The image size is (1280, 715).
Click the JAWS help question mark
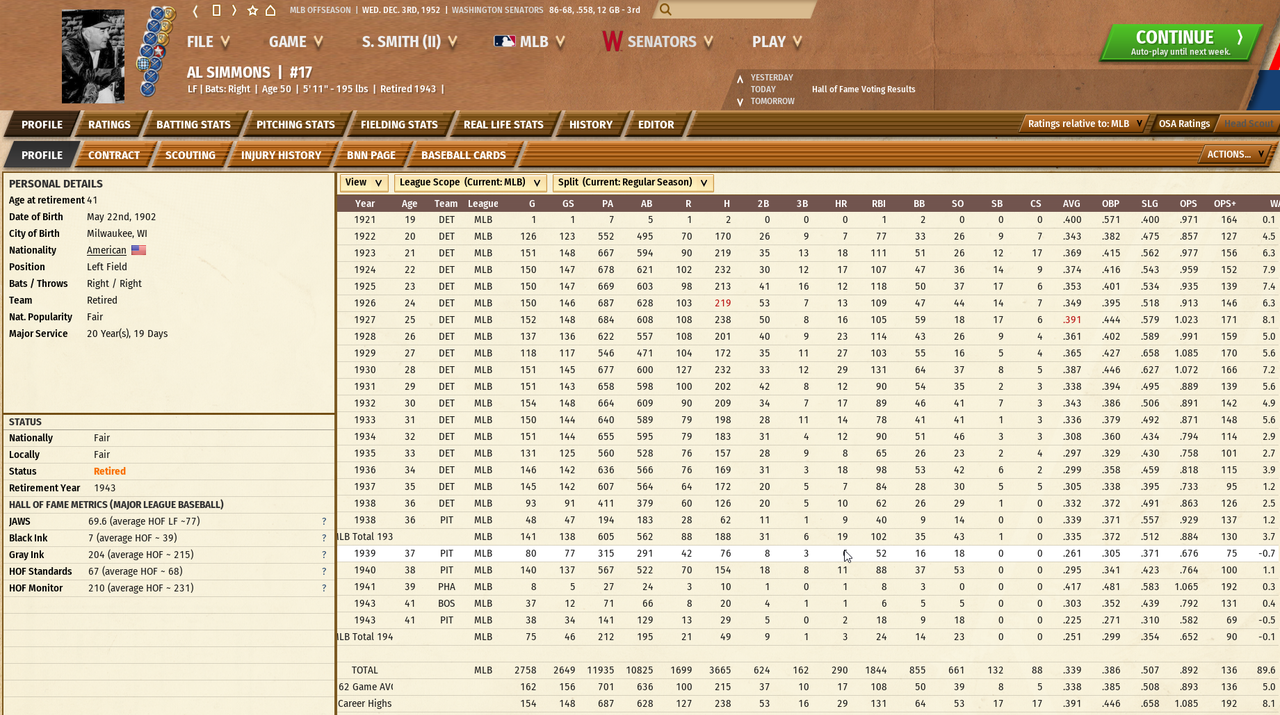(324, 522)
